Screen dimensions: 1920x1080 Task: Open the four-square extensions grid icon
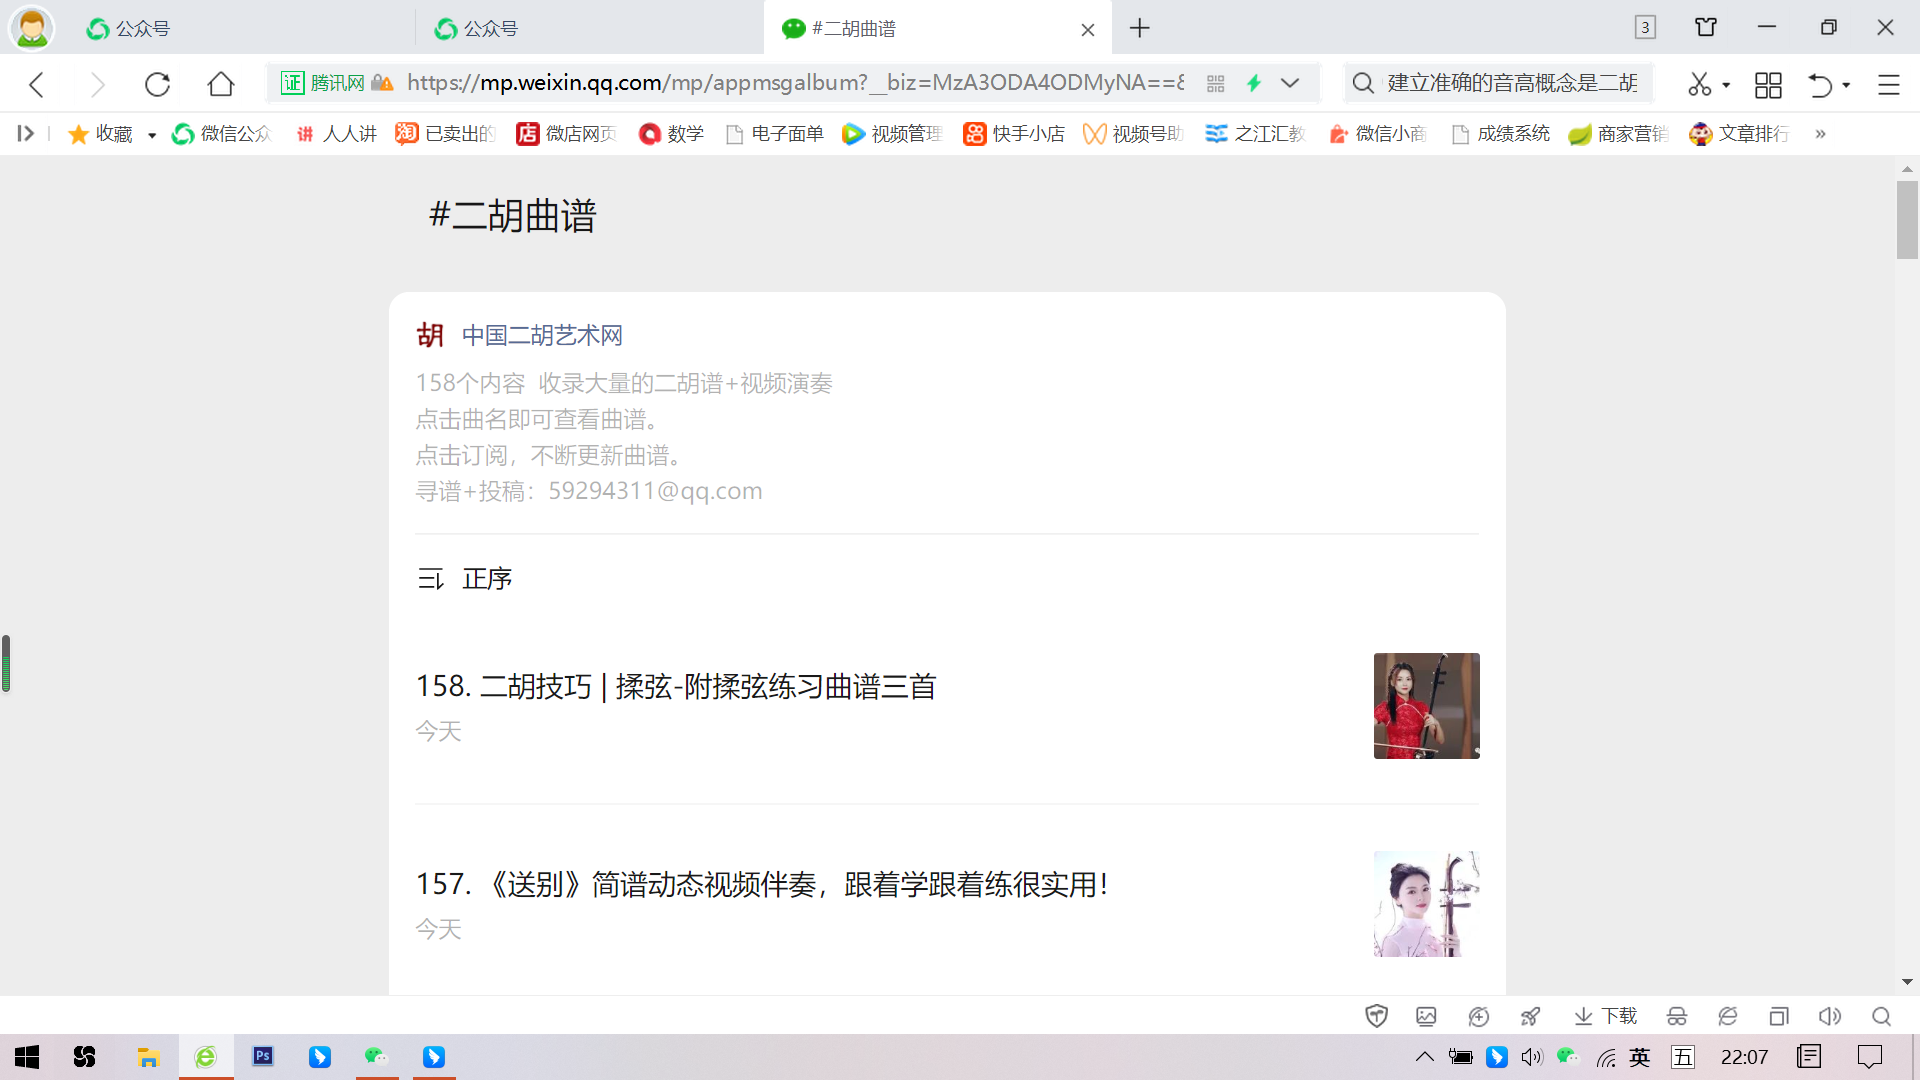[x=1767, y=85]
